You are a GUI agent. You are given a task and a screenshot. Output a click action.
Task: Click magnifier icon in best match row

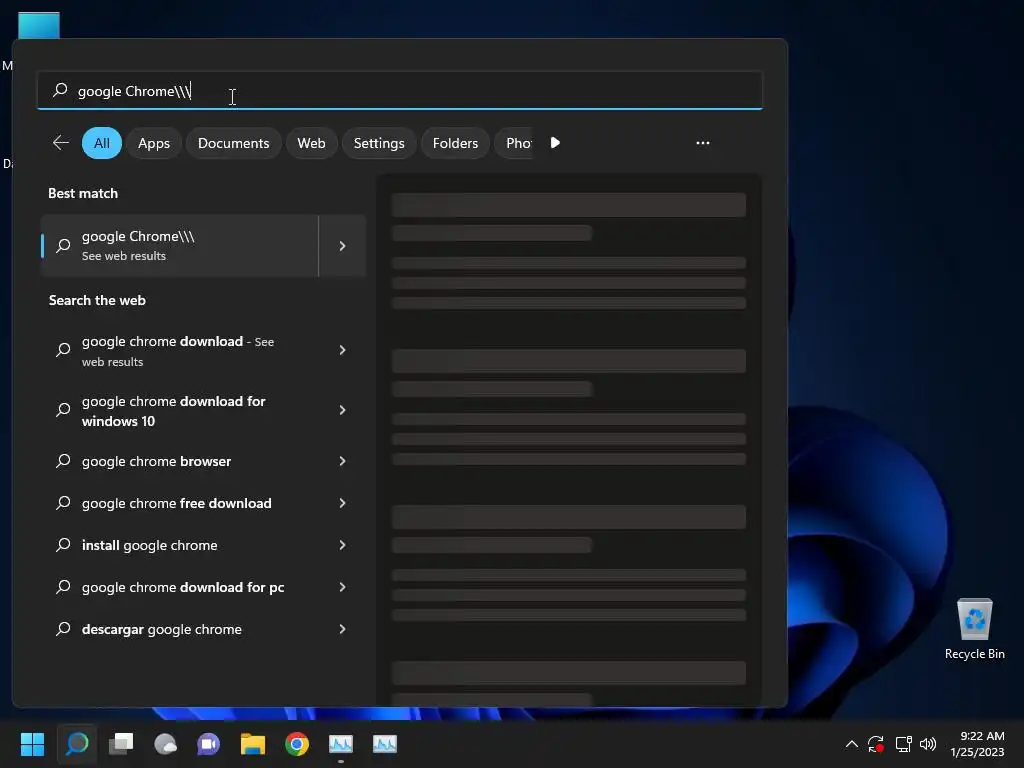coord(63,246)
